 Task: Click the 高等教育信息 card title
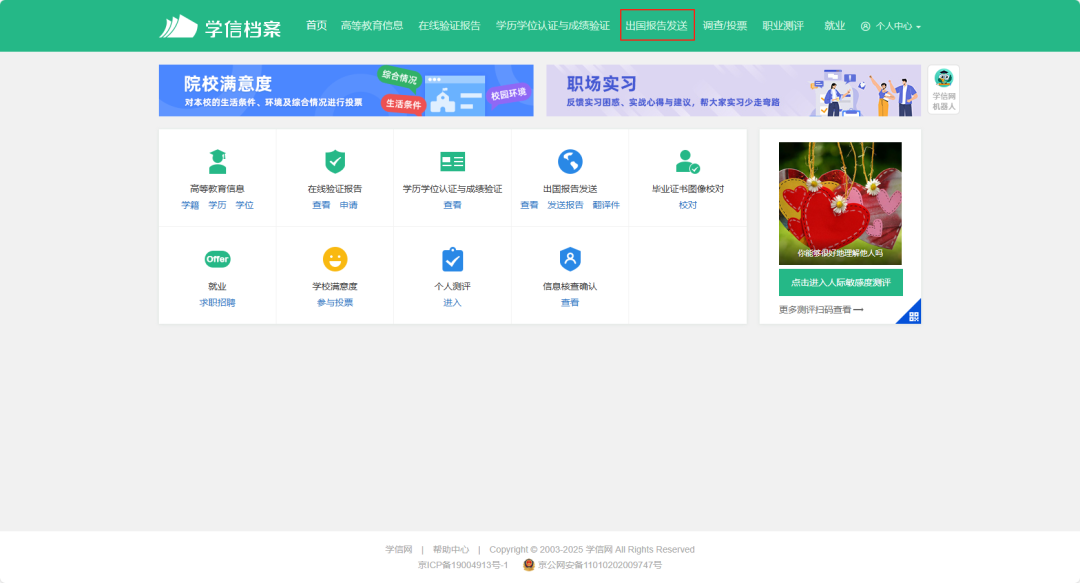click(218, 189)
